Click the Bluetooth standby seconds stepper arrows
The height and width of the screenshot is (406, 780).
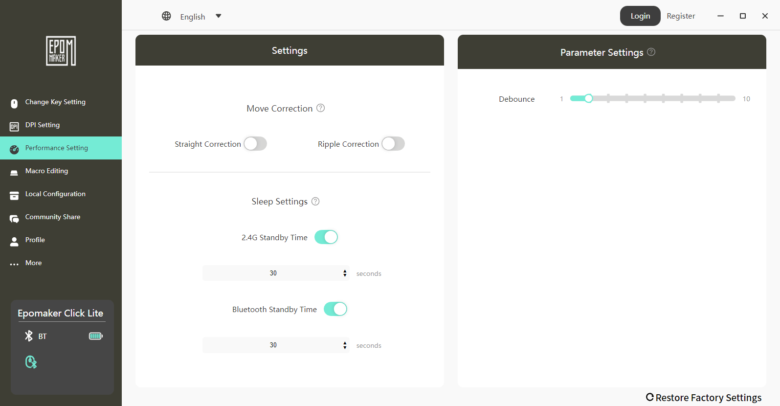[x=345, y=345]
